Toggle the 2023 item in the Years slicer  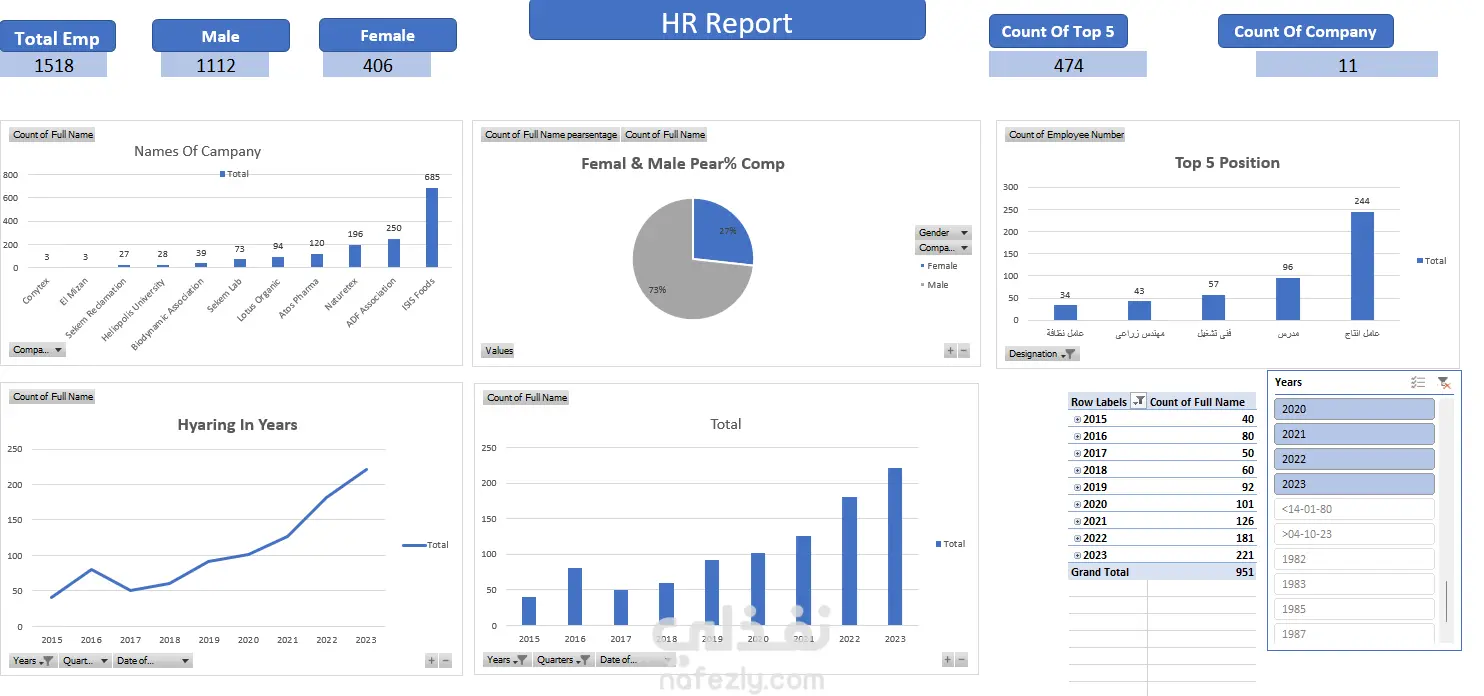point(1354,484)
